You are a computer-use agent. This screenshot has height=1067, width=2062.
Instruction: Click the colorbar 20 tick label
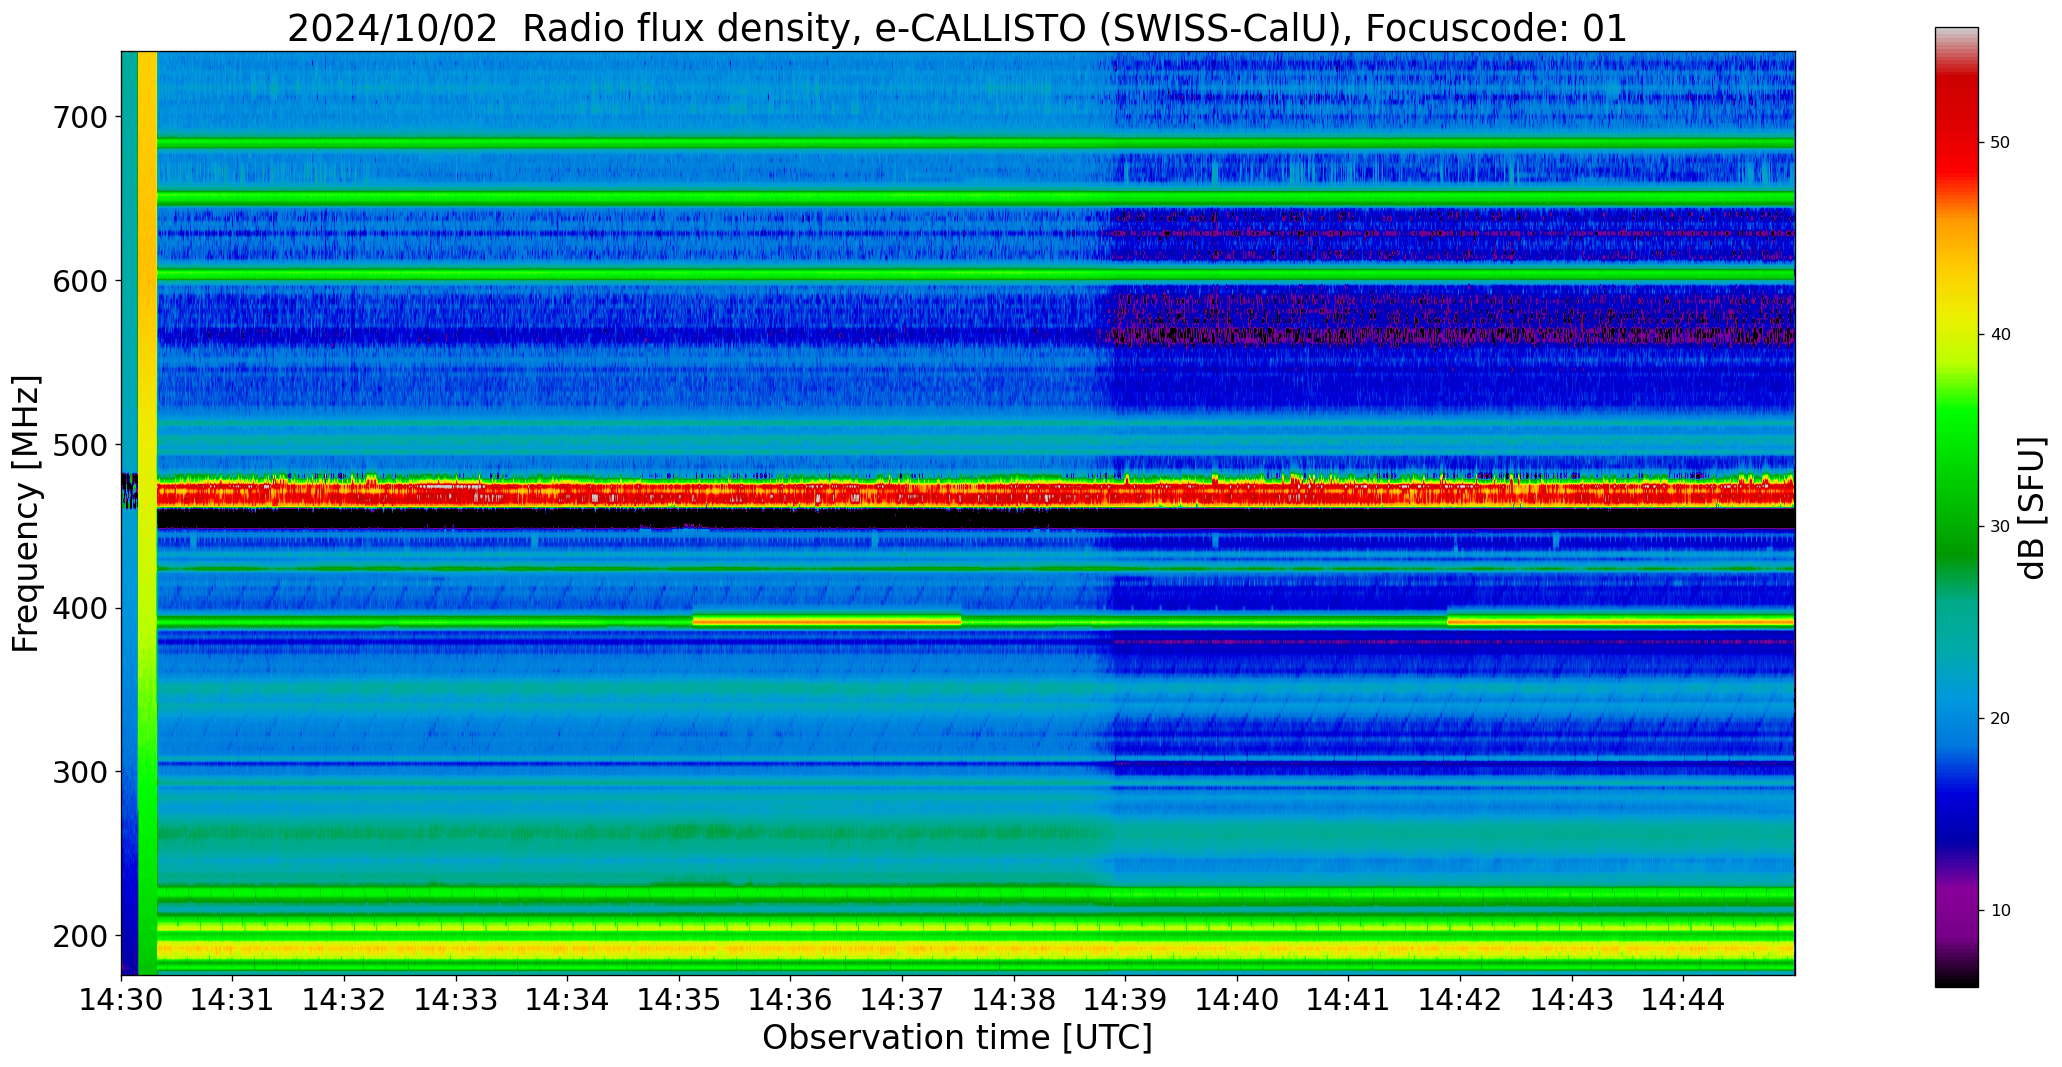(2000, 719)
